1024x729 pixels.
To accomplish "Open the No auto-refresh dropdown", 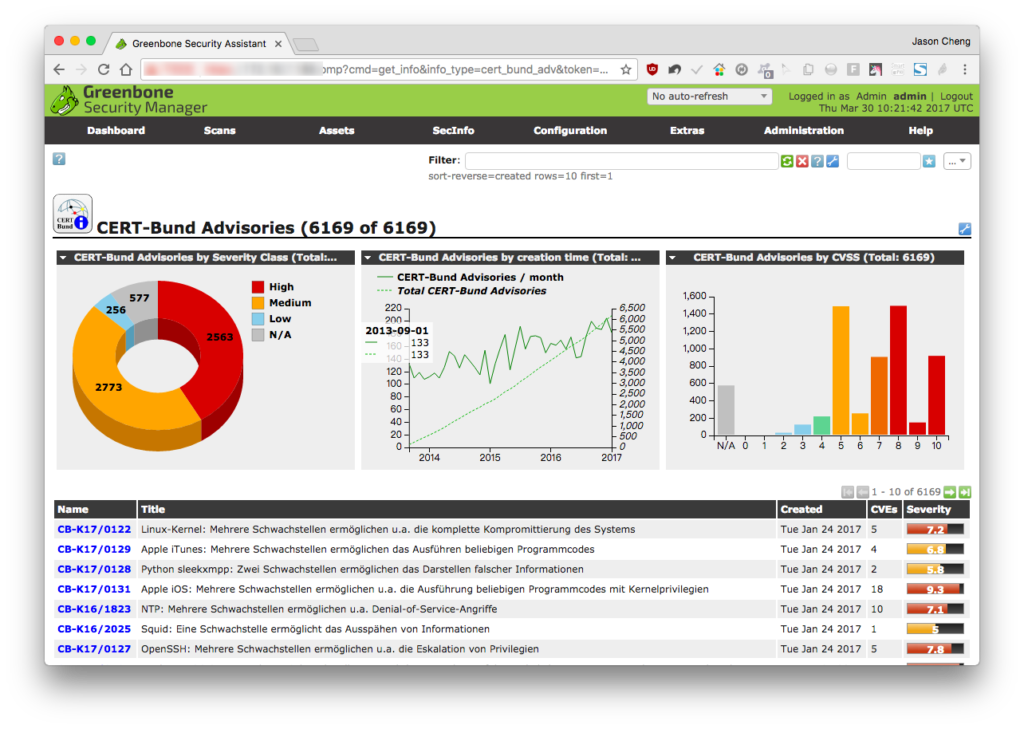I will point(709,96).
